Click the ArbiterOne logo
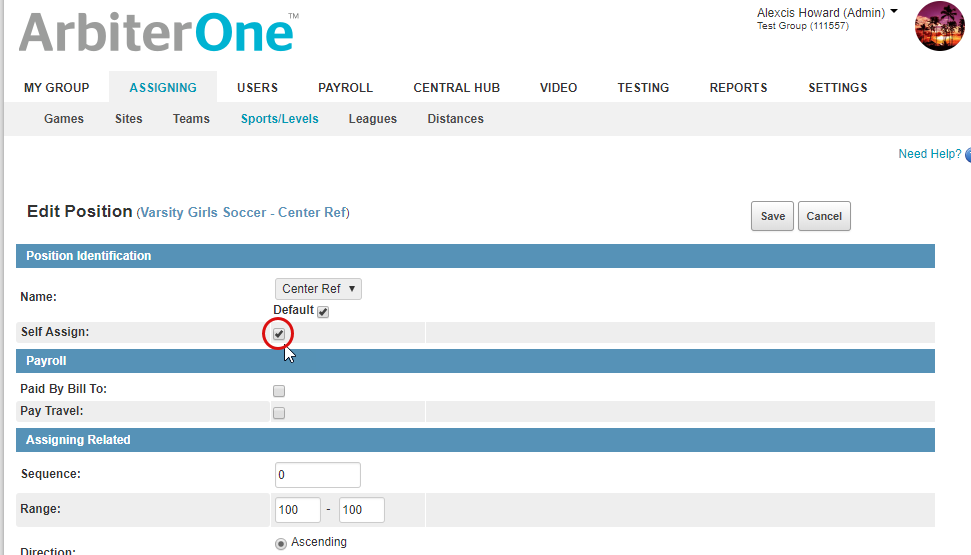Image resolution: width=971 pixels, height=555 pixels. tap(157, 33)
